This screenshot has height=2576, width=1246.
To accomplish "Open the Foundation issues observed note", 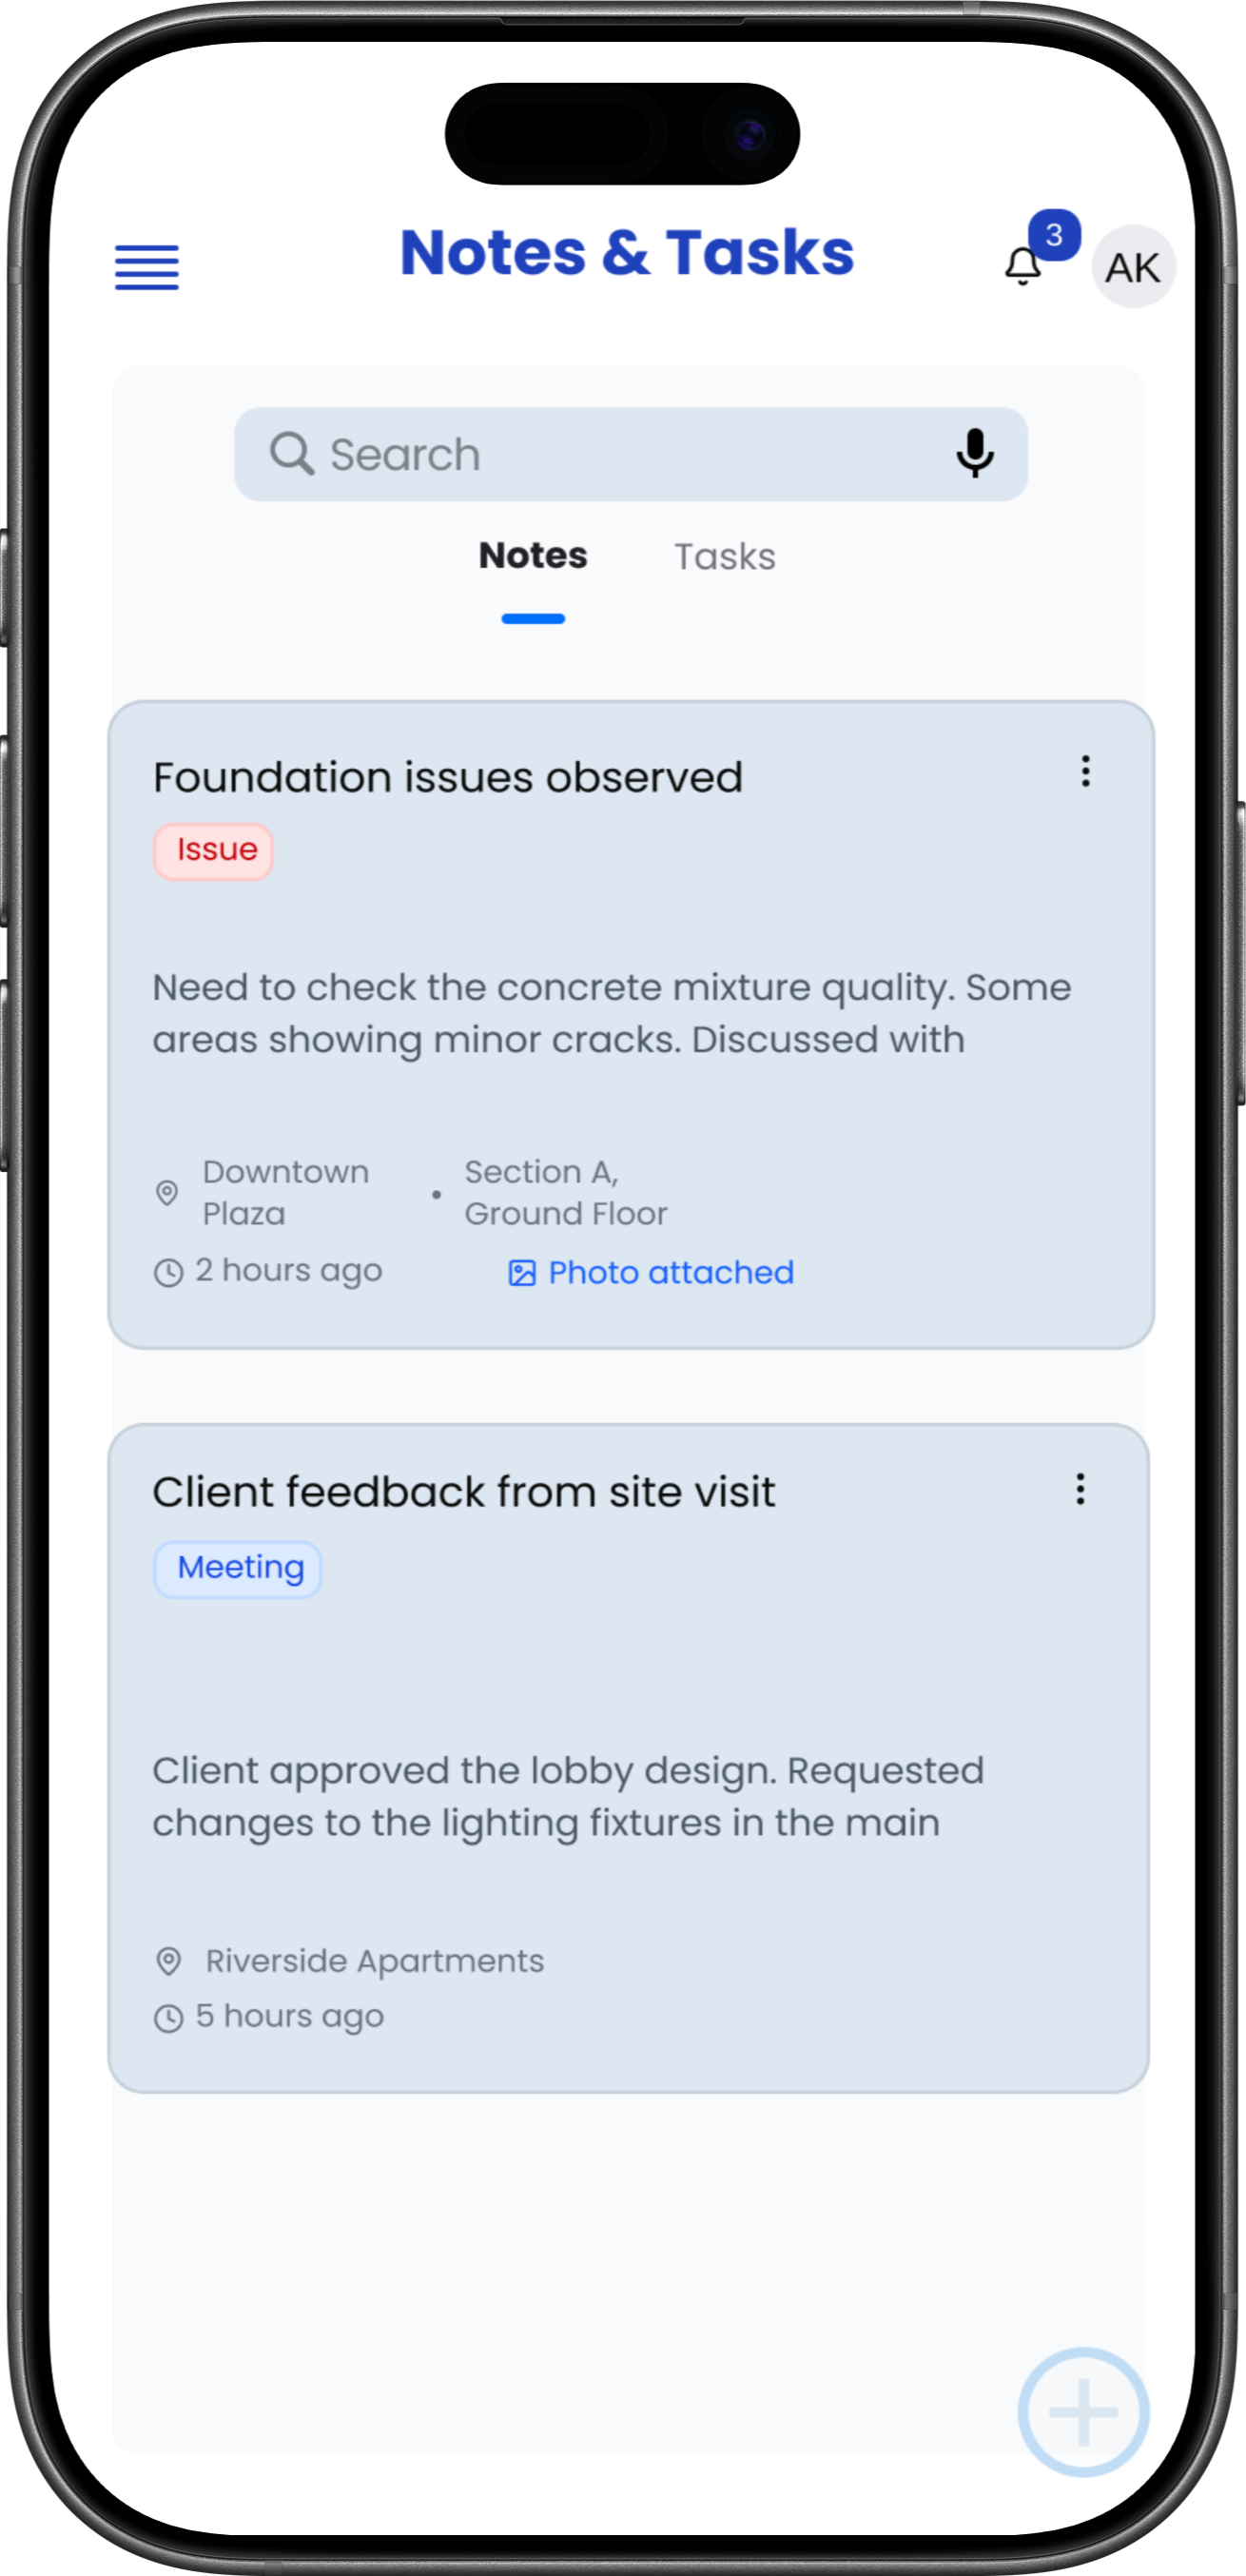I will [447, 778].
